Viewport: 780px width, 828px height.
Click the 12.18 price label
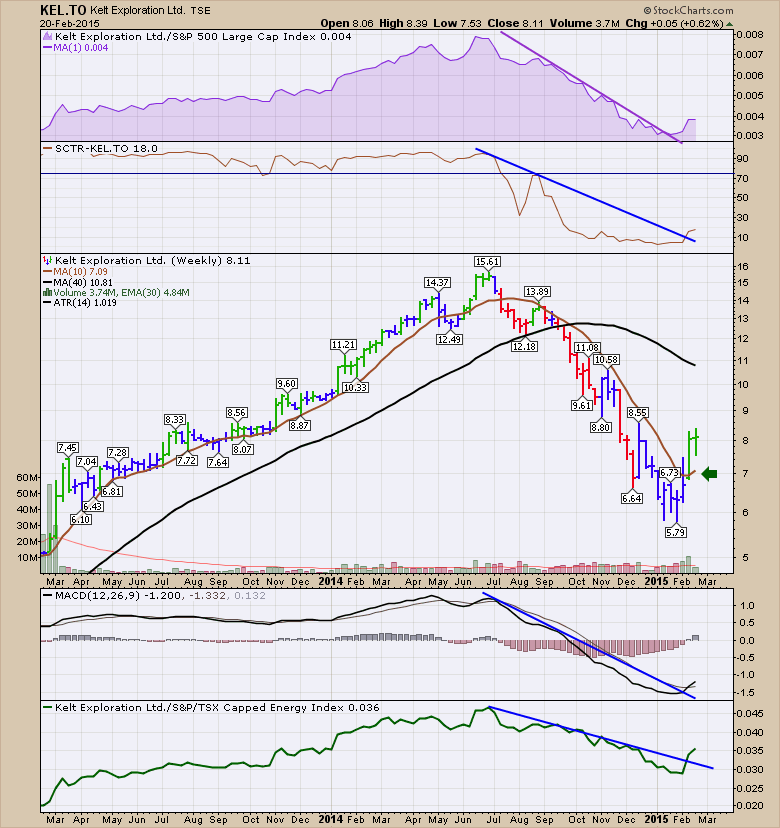coord(524,346)
